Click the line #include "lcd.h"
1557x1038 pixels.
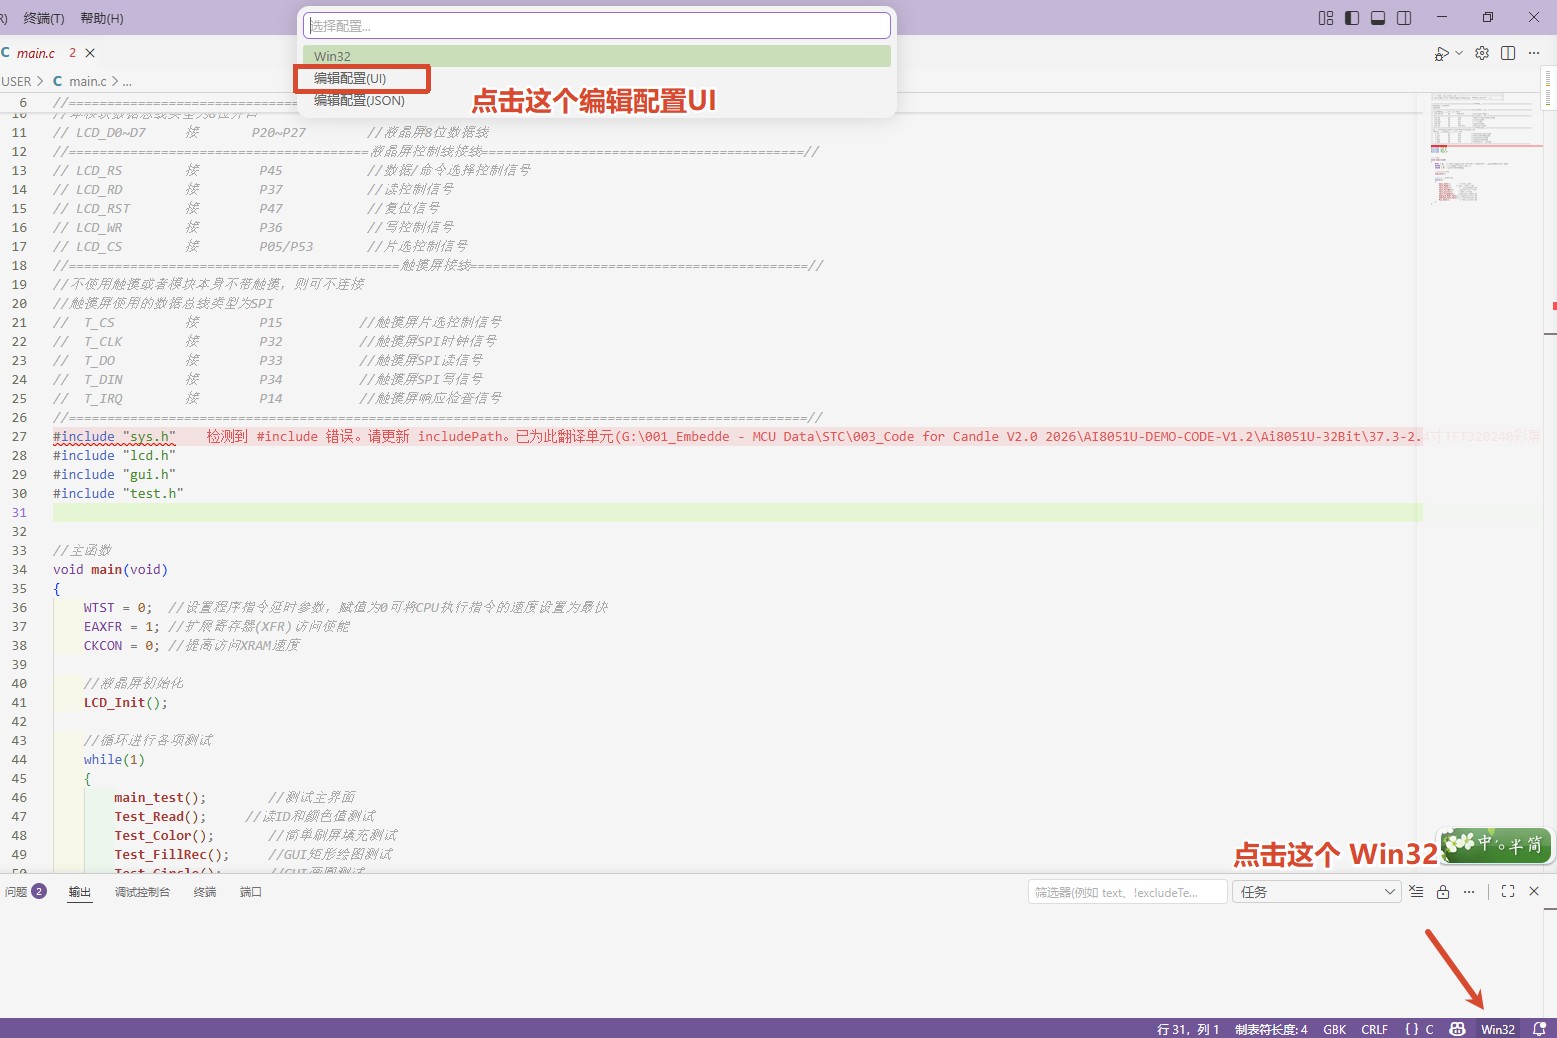114,456
